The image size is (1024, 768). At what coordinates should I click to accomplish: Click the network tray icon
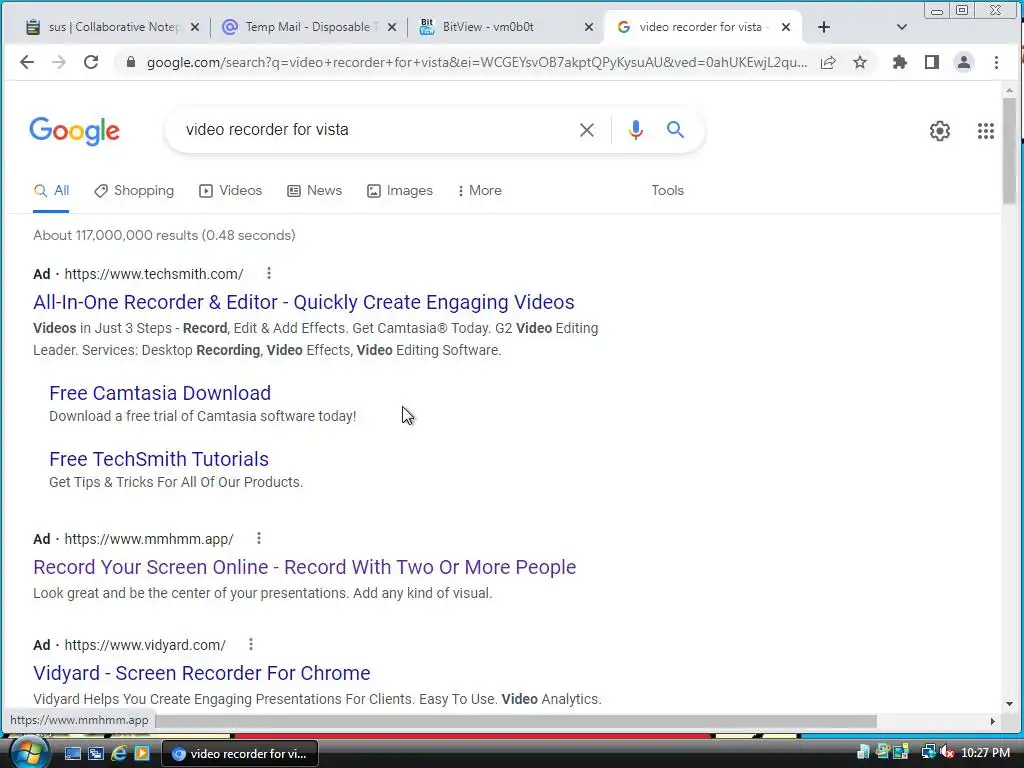pos(928,753)
